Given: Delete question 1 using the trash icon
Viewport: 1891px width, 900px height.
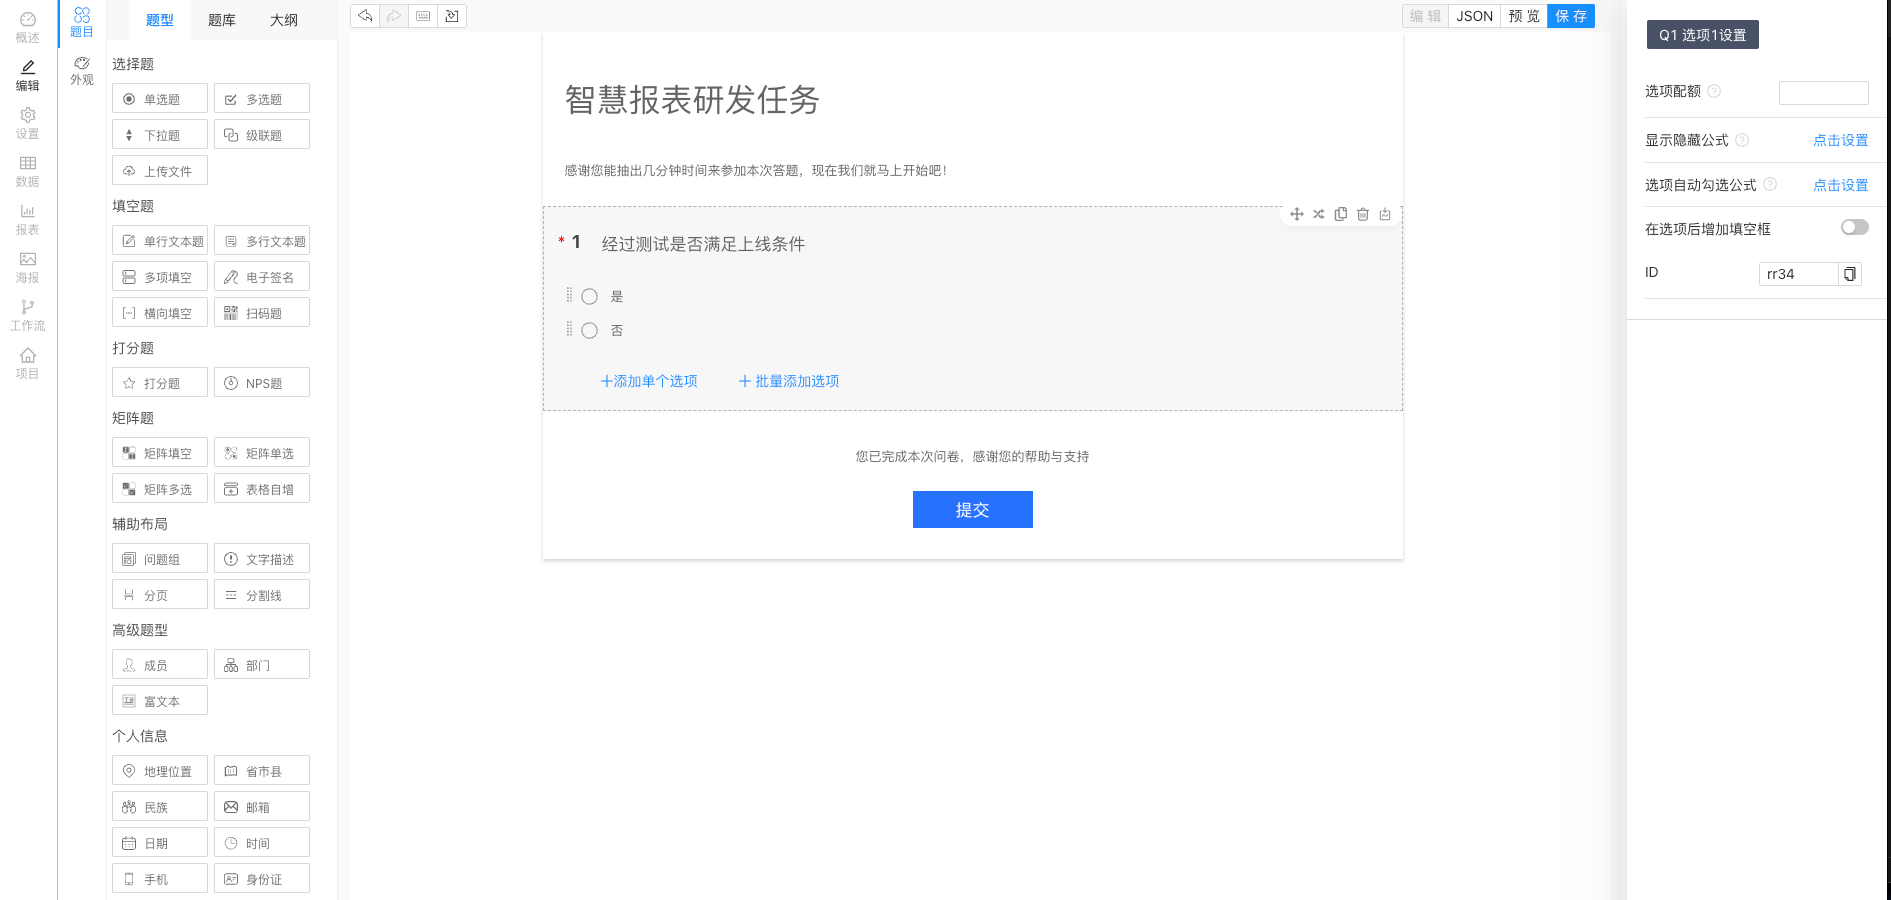Looking at the screenshot, I should (1363, 214).
